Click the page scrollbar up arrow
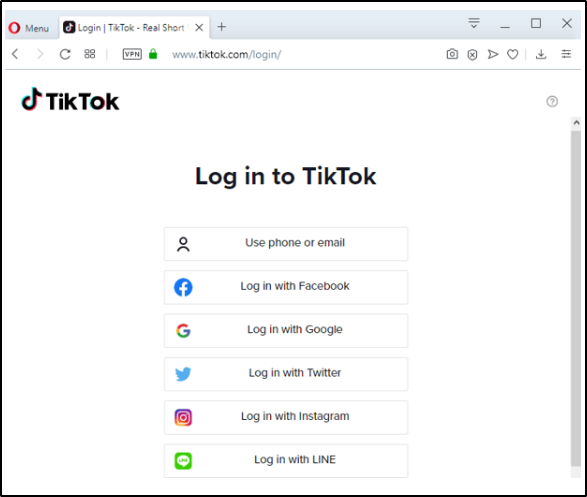Screen dimensions: 587x497 [576, 122]
